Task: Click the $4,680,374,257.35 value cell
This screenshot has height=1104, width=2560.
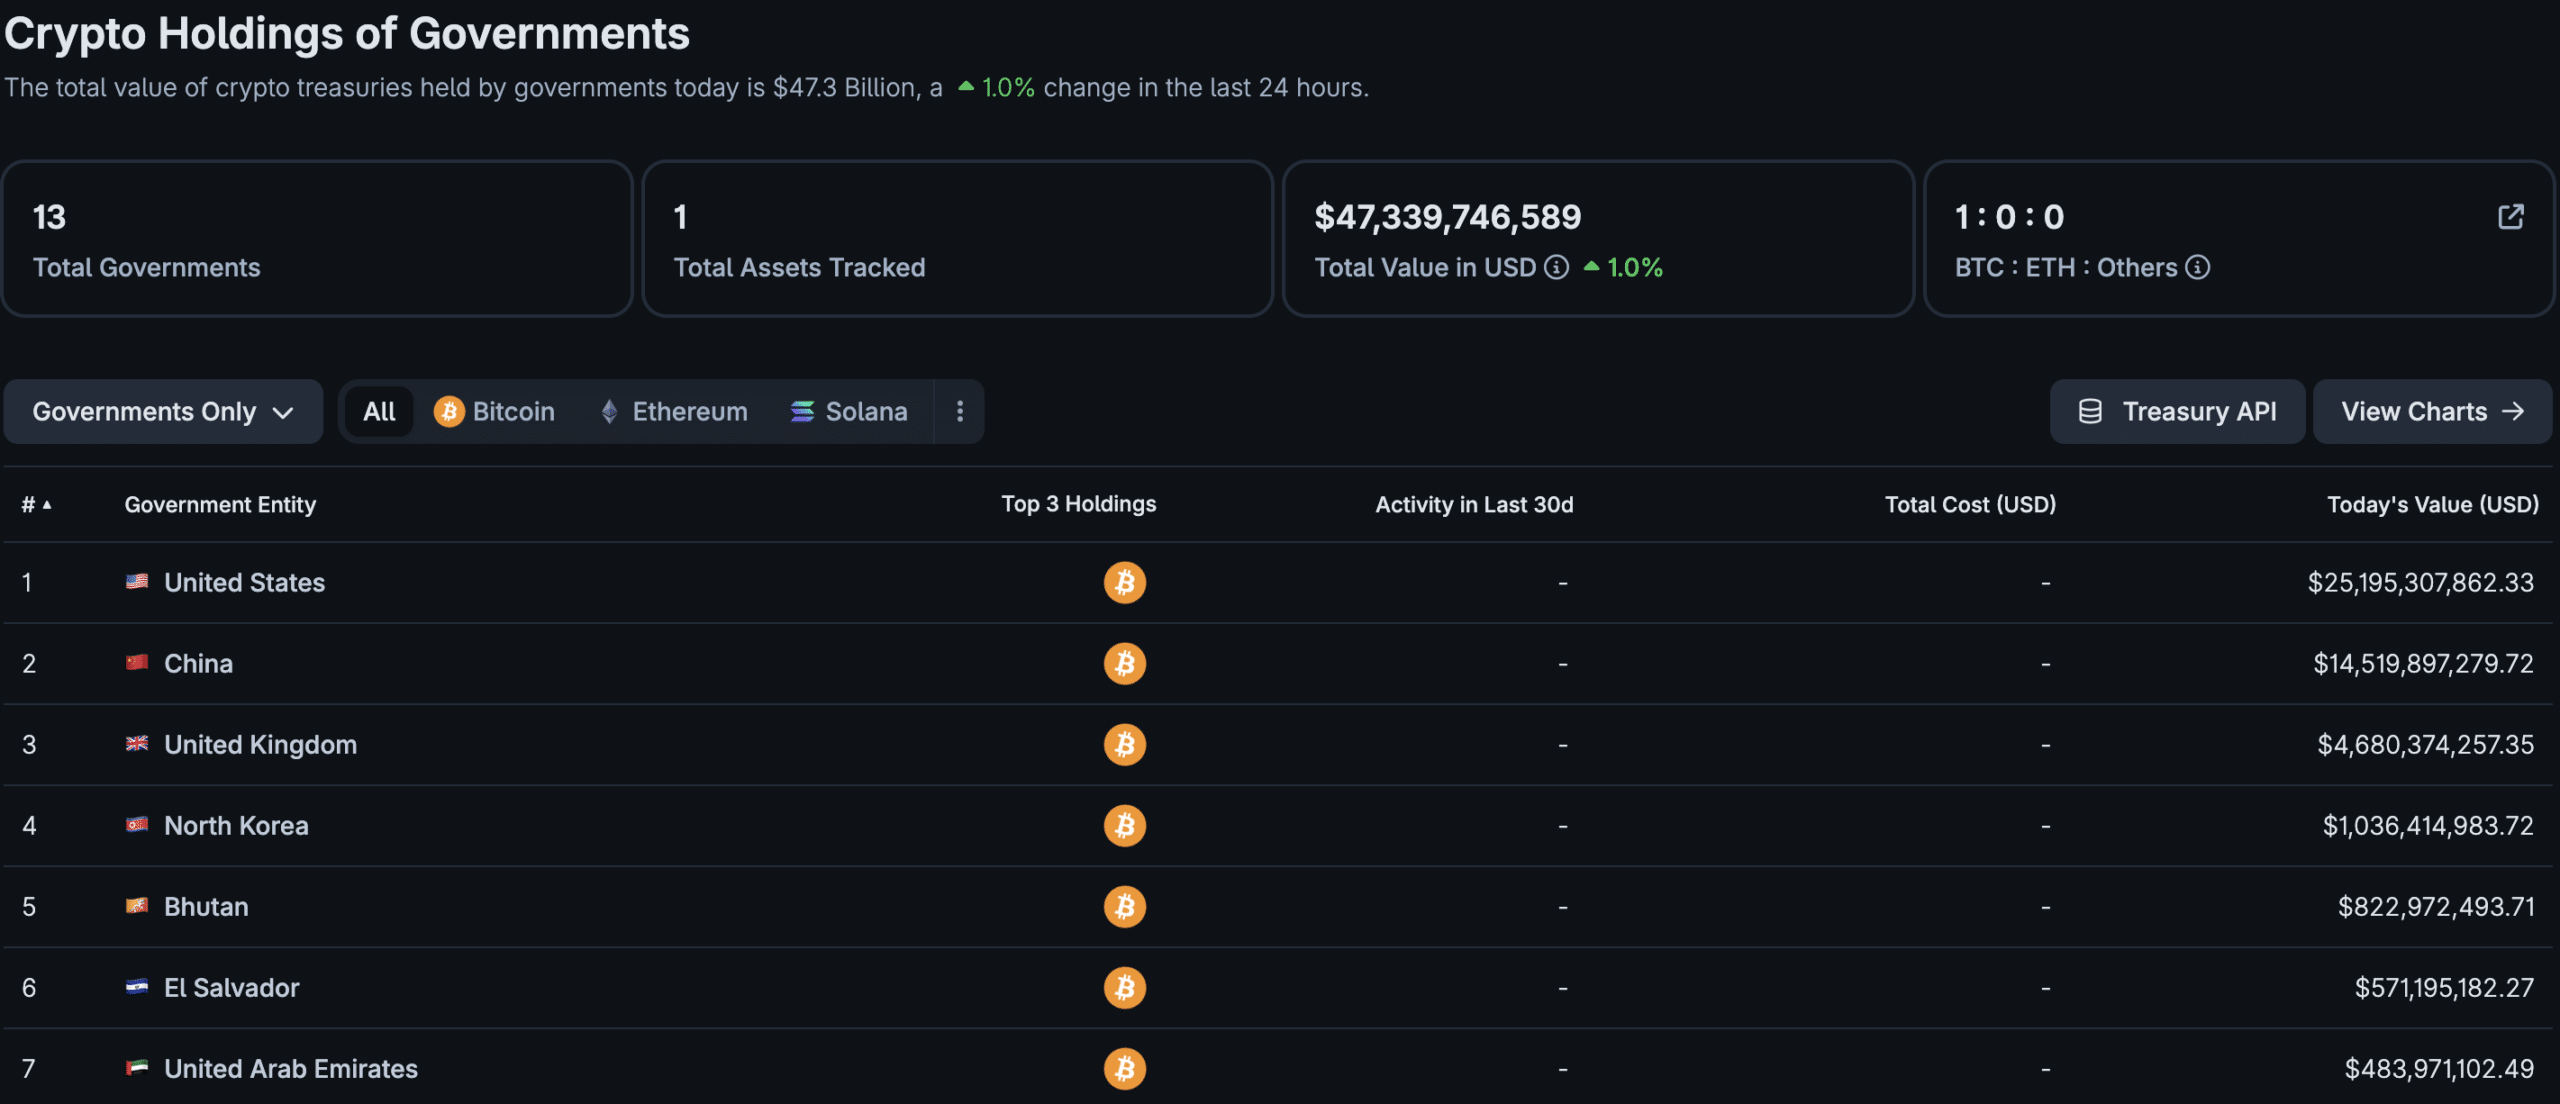Action: pyautogui.click(x=2425, y=744)
